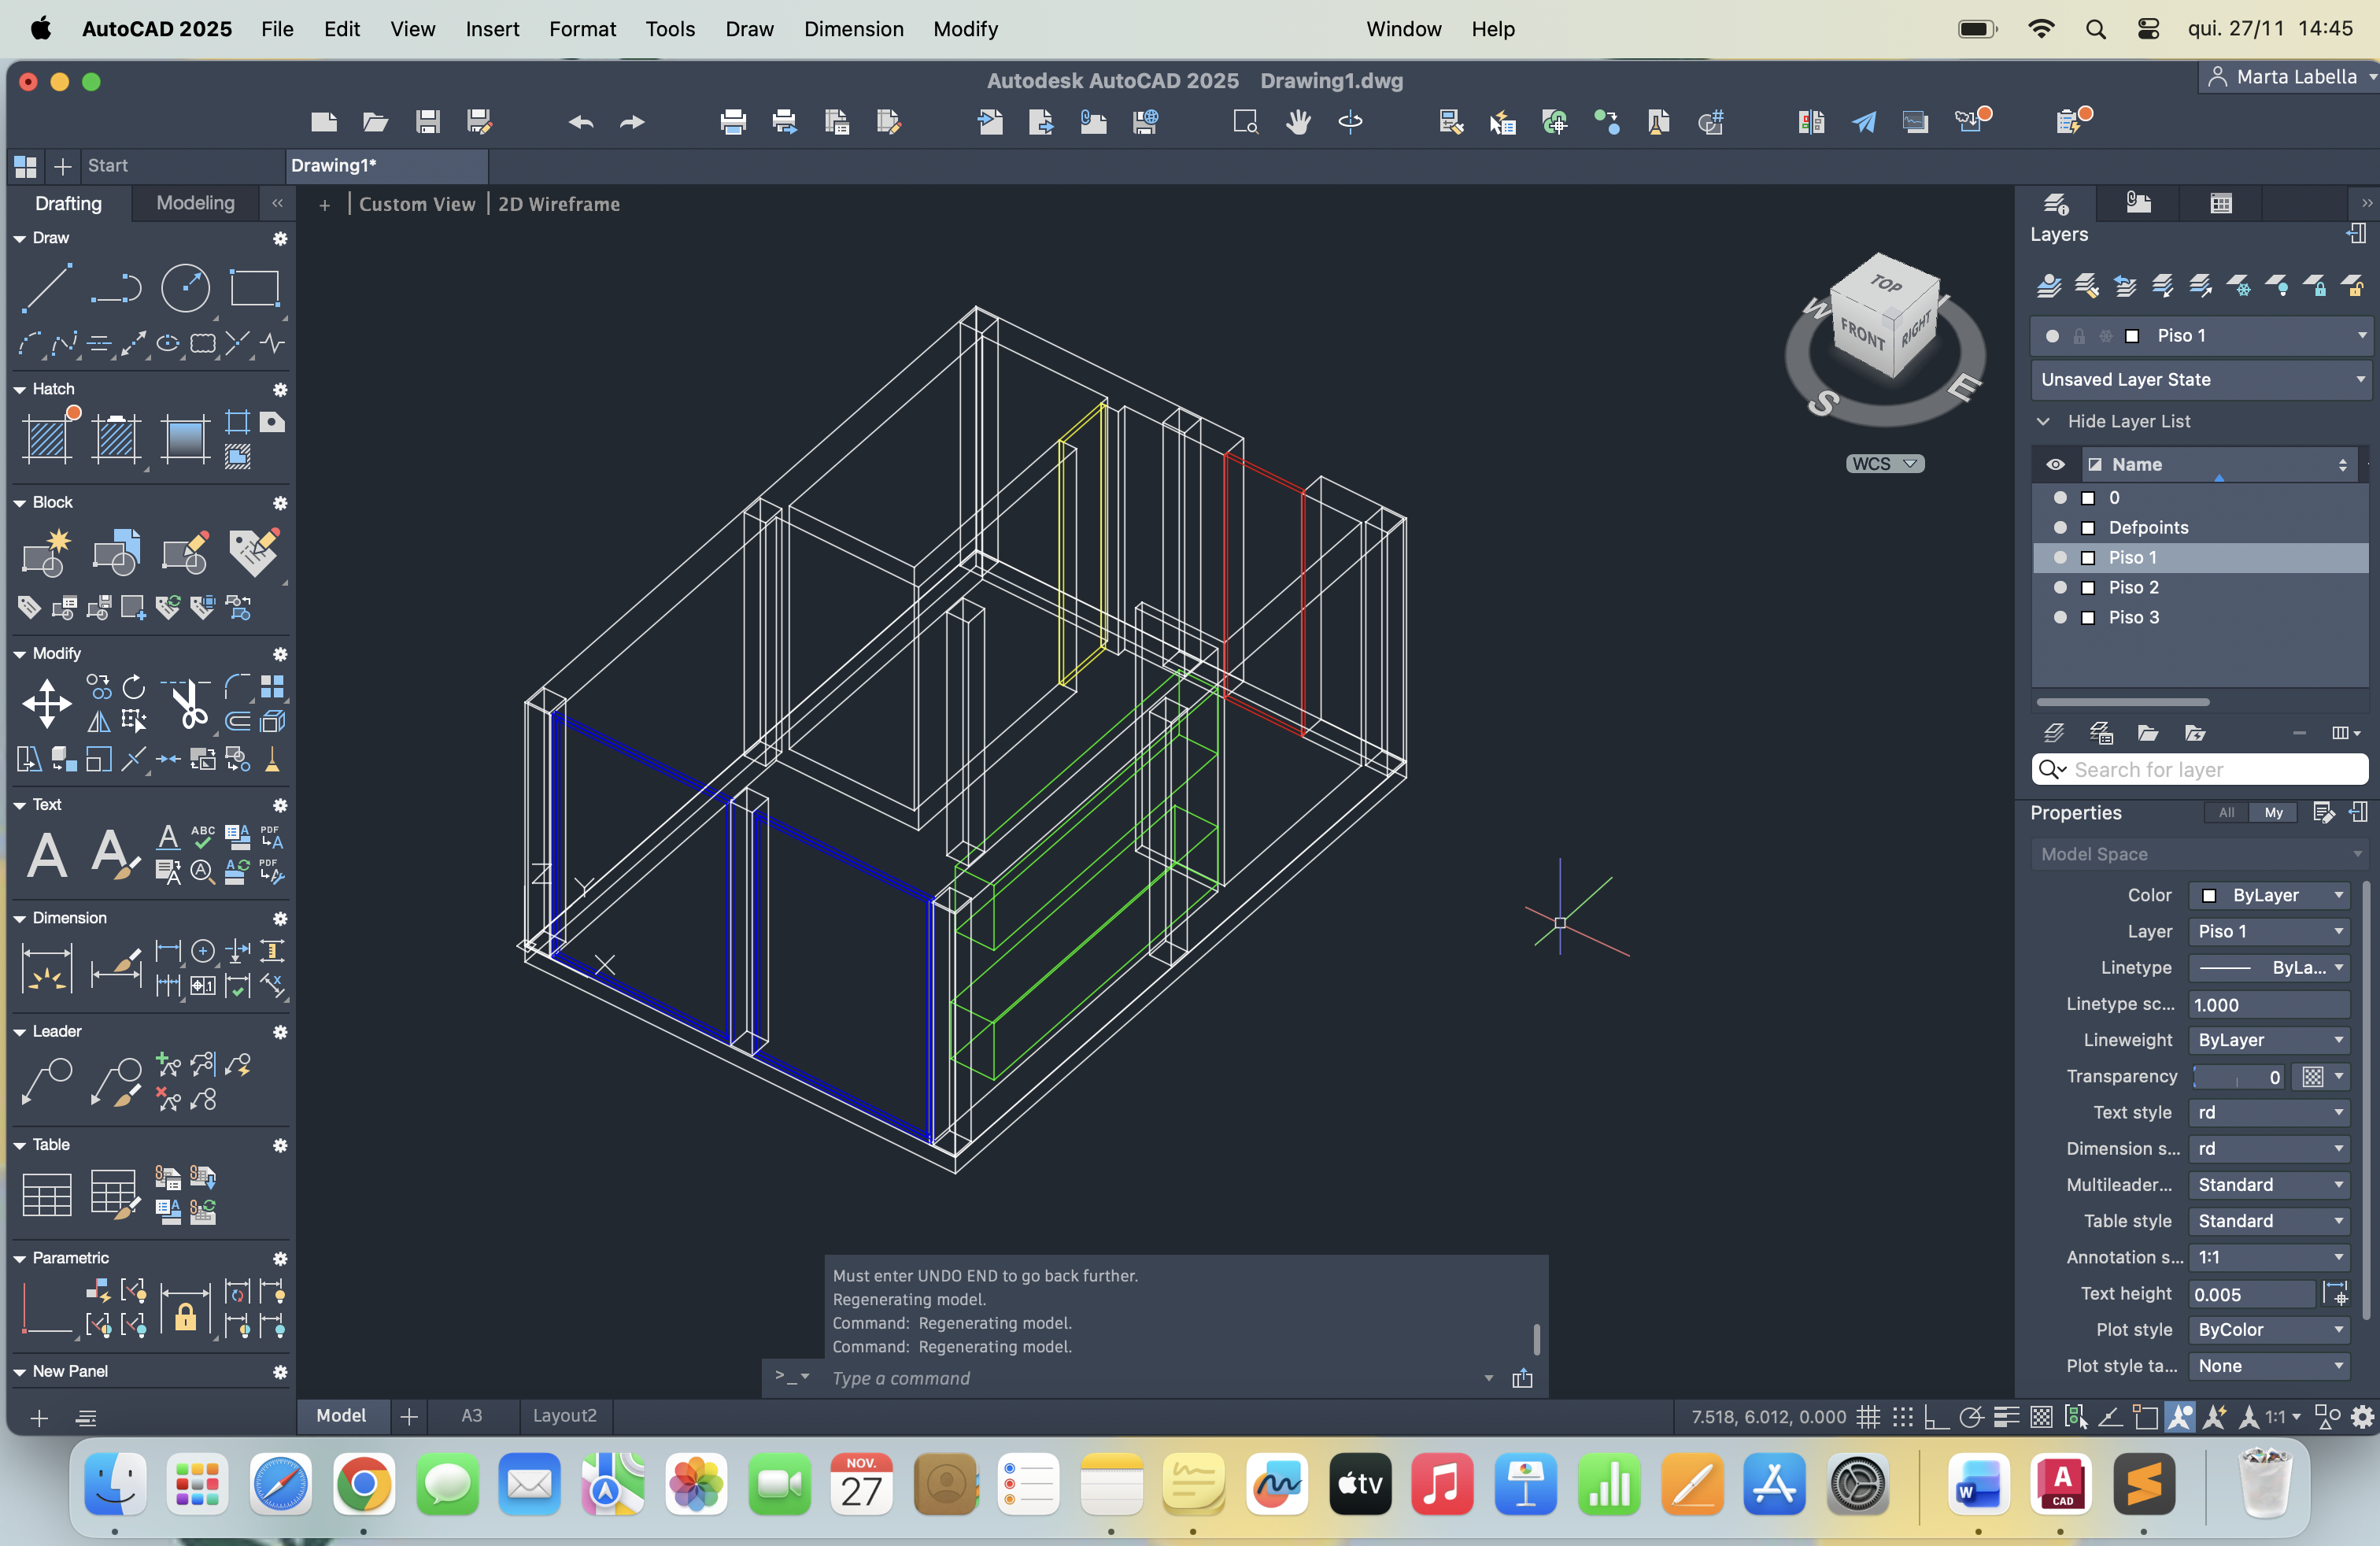The width and height of the screenshot is (2380, 1546).
Task: Collapse the Hide Layer List expander
Action: pos(2043,421)
